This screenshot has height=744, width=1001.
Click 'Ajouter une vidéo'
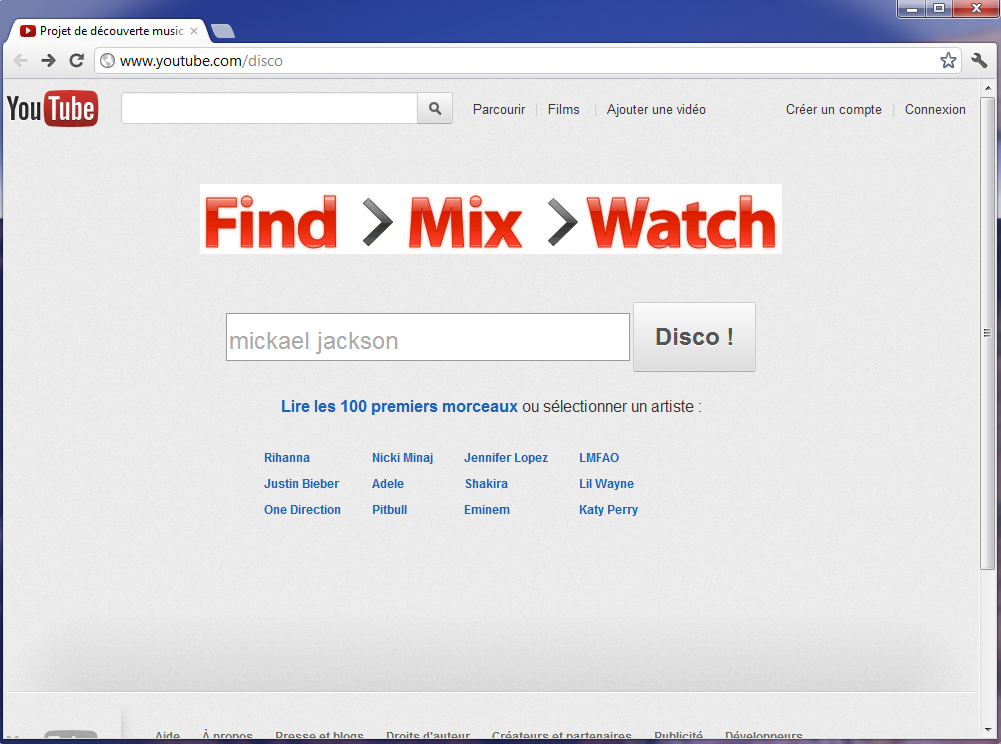[x=656, y=110]
